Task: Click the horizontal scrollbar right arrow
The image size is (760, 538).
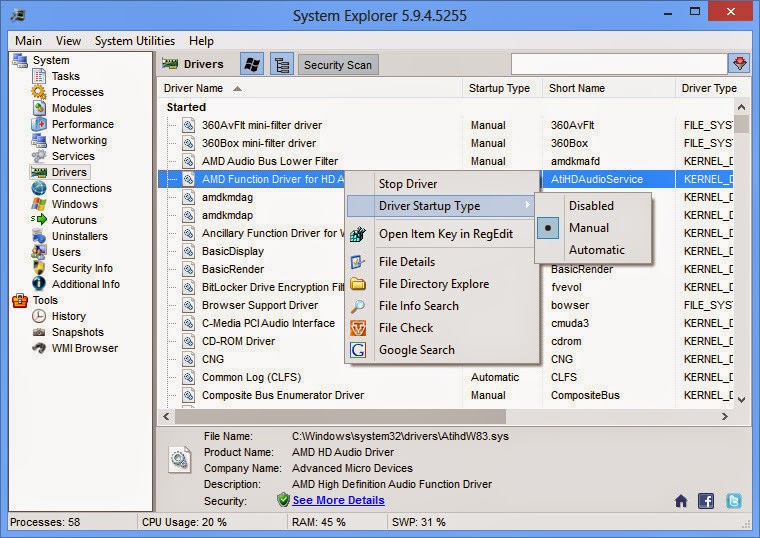Action: point(725,416)
